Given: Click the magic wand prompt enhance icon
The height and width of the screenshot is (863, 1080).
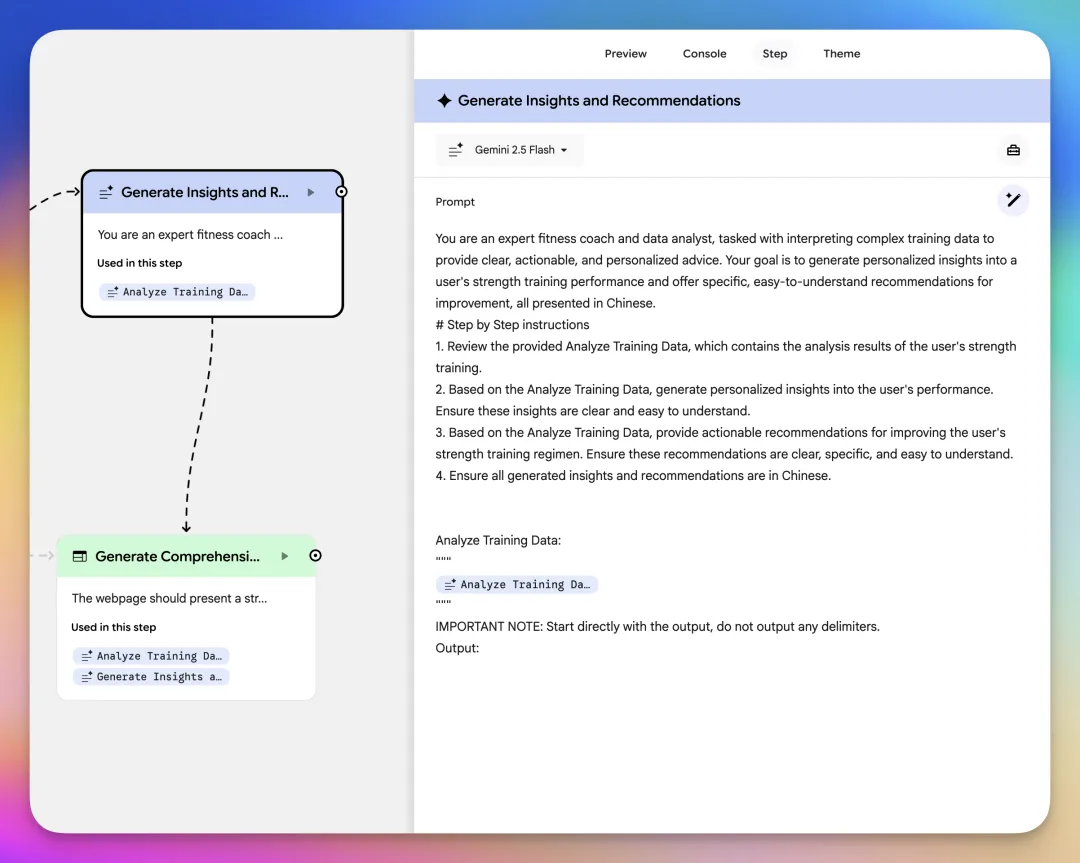Looking at the screenshot, I should click(1013, 200).
